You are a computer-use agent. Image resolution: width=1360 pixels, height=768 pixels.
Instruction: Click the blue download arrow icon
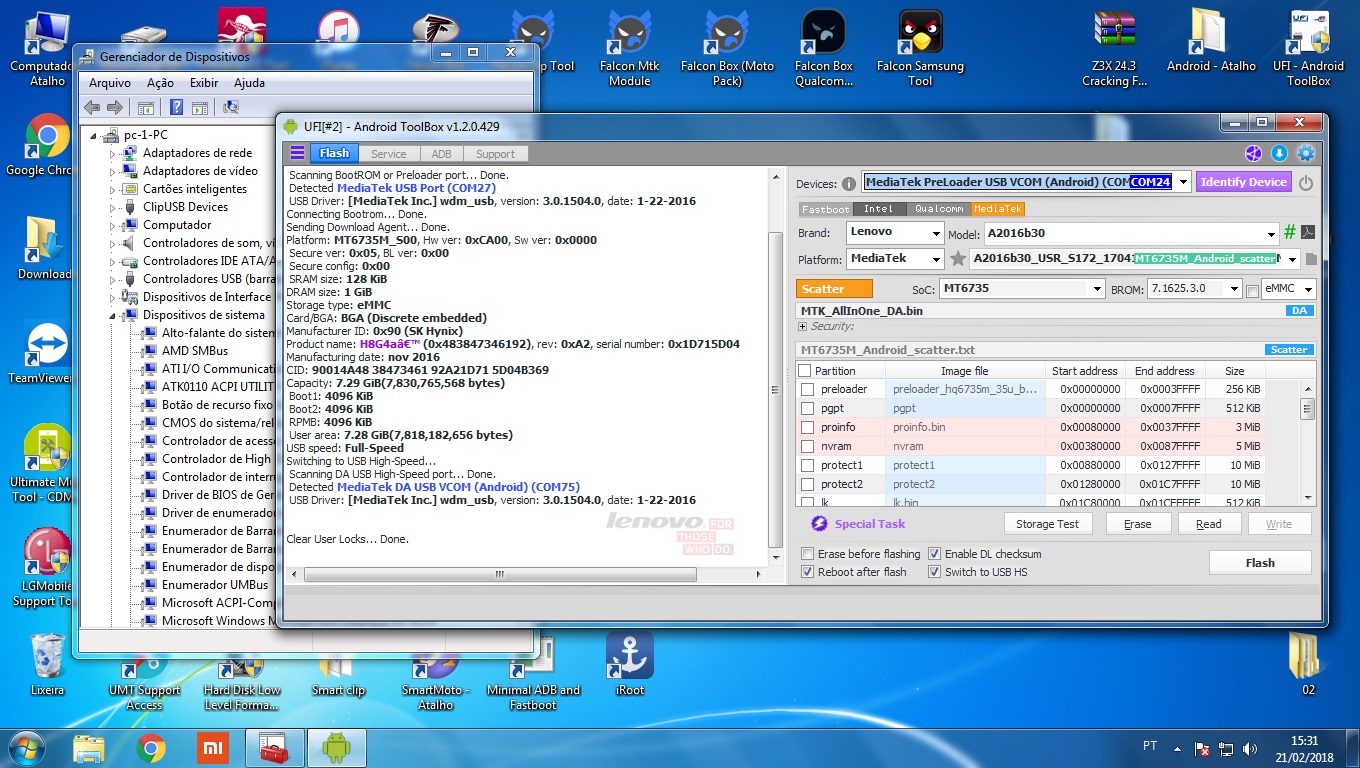click(1279, 153)
